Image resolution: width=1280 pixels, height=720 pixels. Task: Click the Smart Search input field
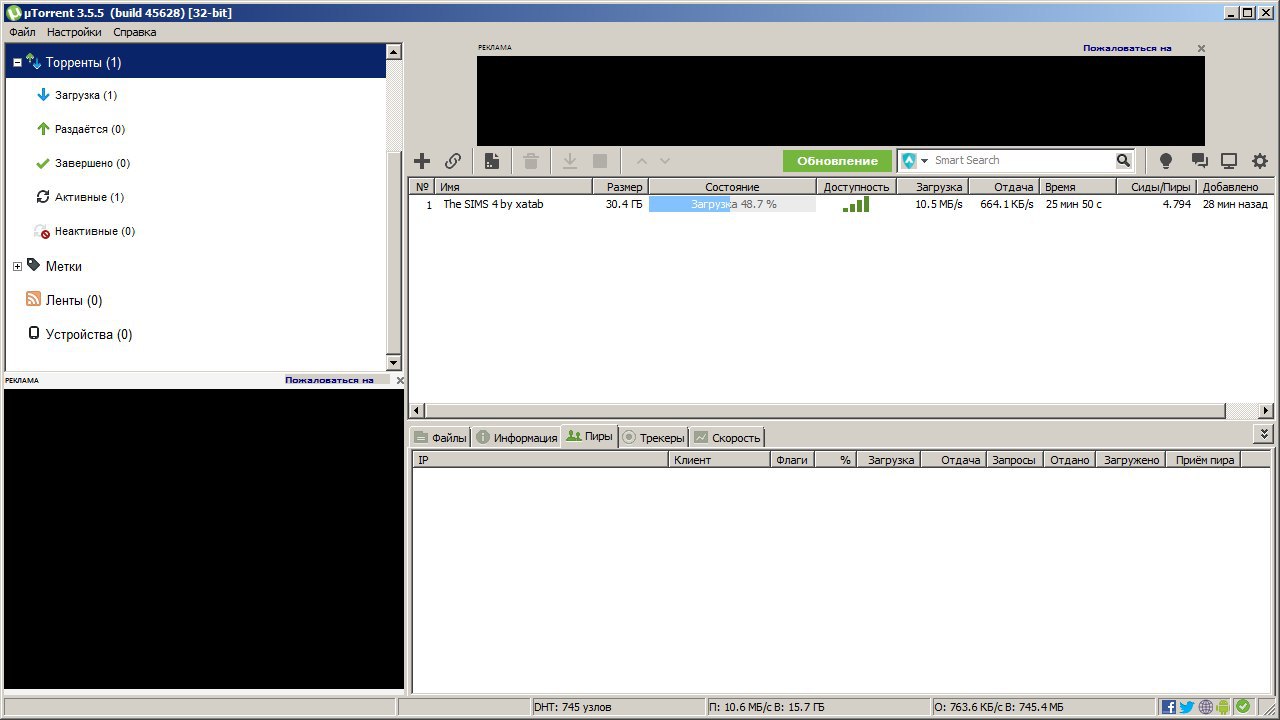pyautogui.click(x=1020, y=160)
